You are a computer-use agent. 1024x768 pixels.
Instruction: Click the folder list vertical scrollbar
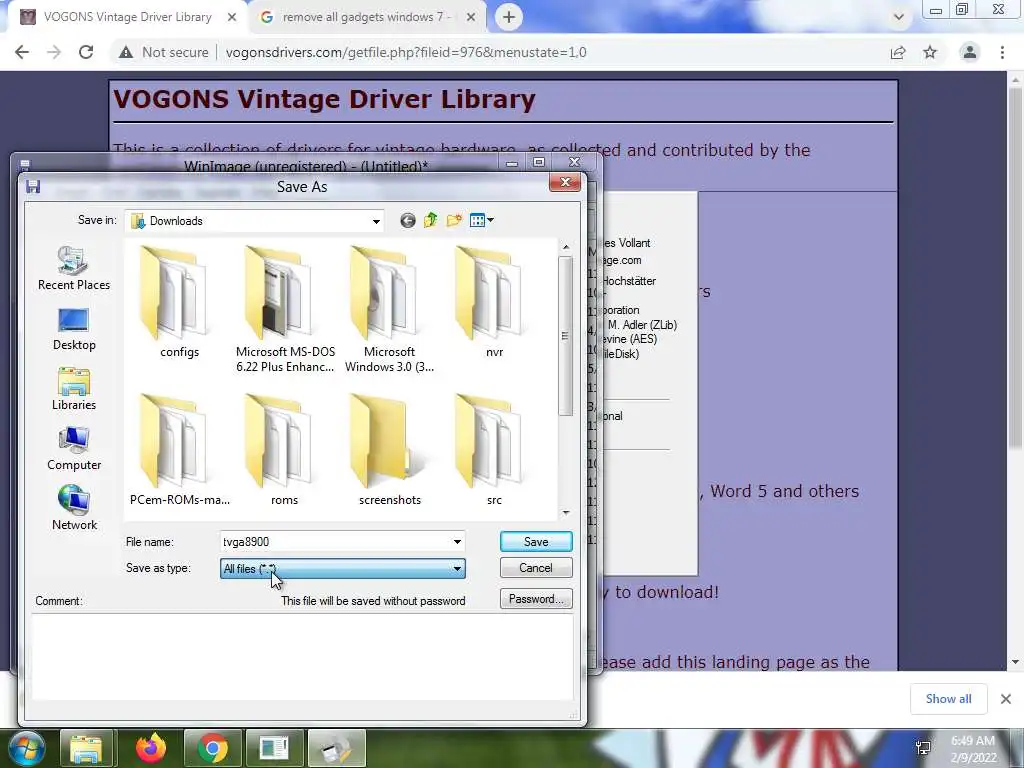click(566, 336)
